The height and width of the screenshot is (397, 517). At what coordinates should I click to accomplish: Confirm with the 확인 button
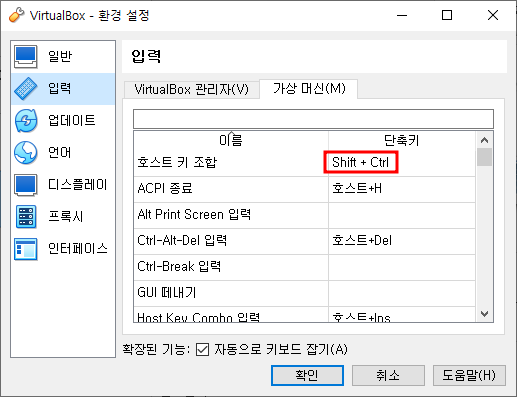307,375
